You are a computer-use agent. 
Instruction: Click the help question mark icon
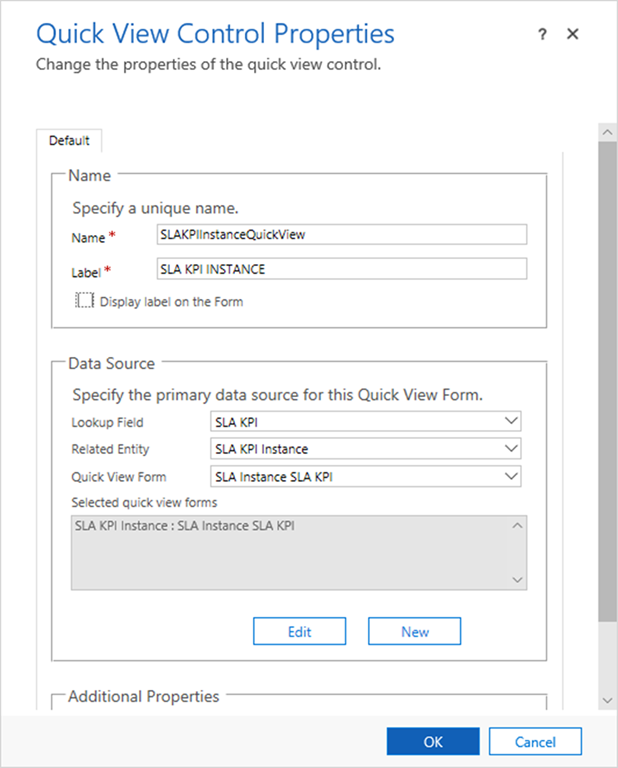tap(542, 34)
